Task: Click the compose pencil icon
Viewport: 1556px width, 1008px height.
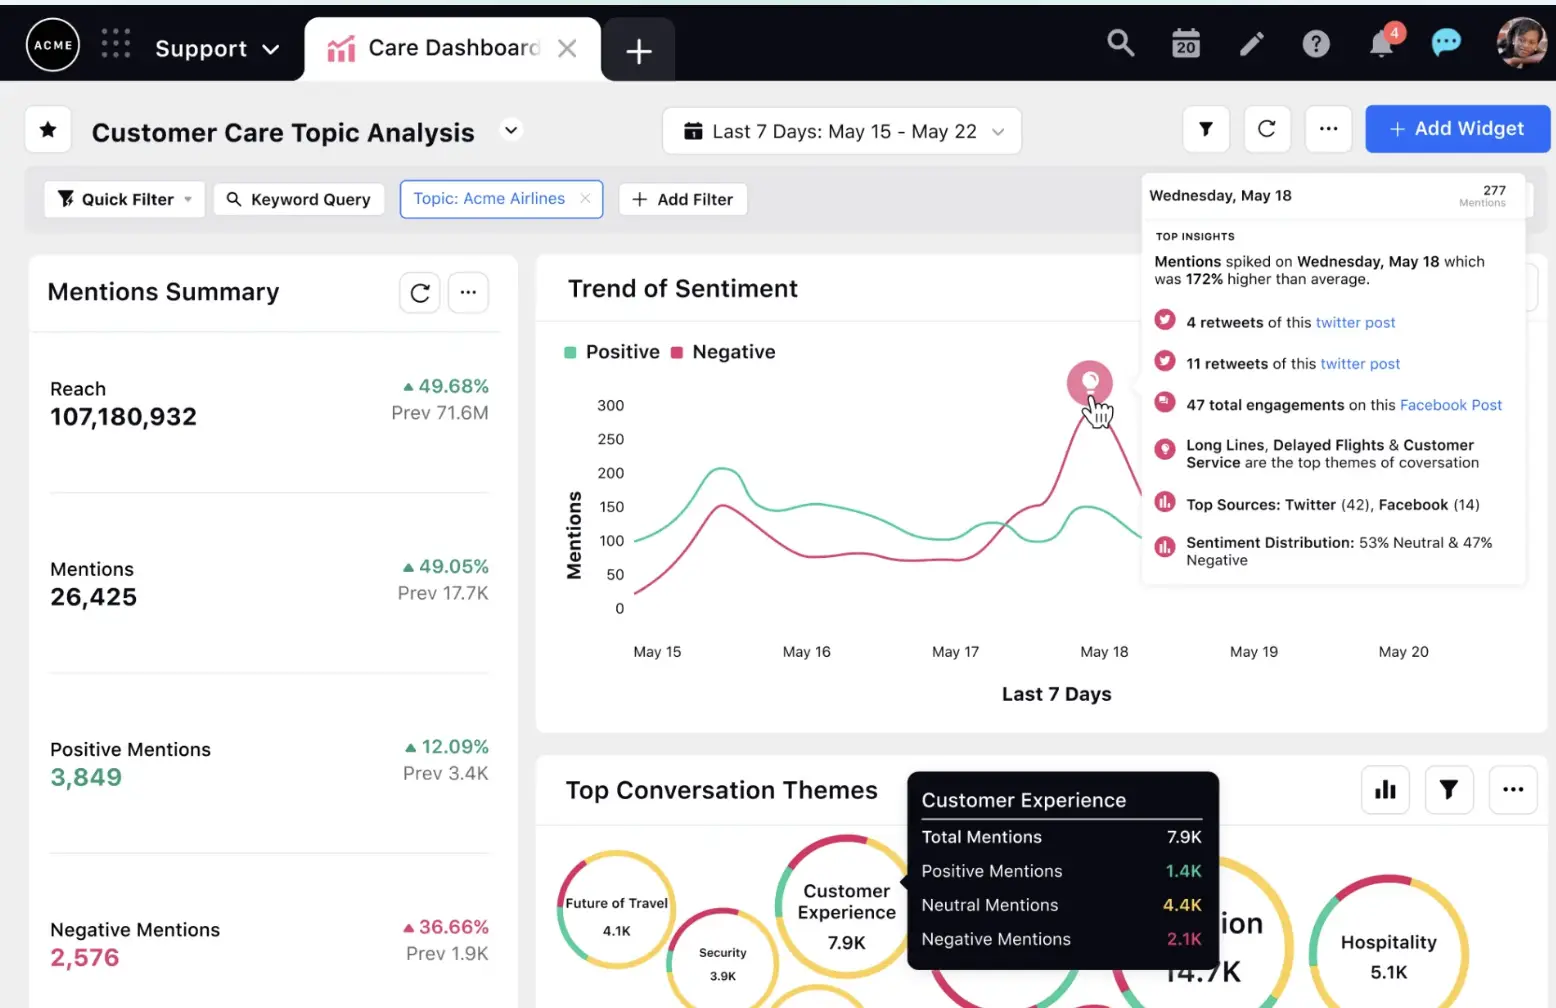Action: coord(1251,43)
